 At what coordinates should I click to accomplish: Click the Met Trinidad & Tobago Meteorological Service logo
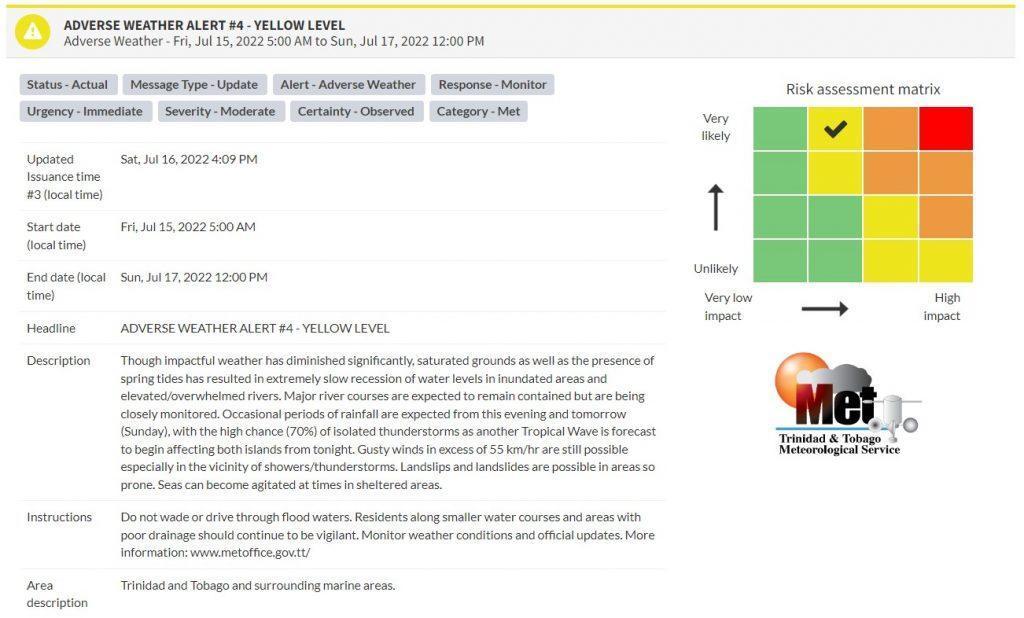tap(846, 404)
